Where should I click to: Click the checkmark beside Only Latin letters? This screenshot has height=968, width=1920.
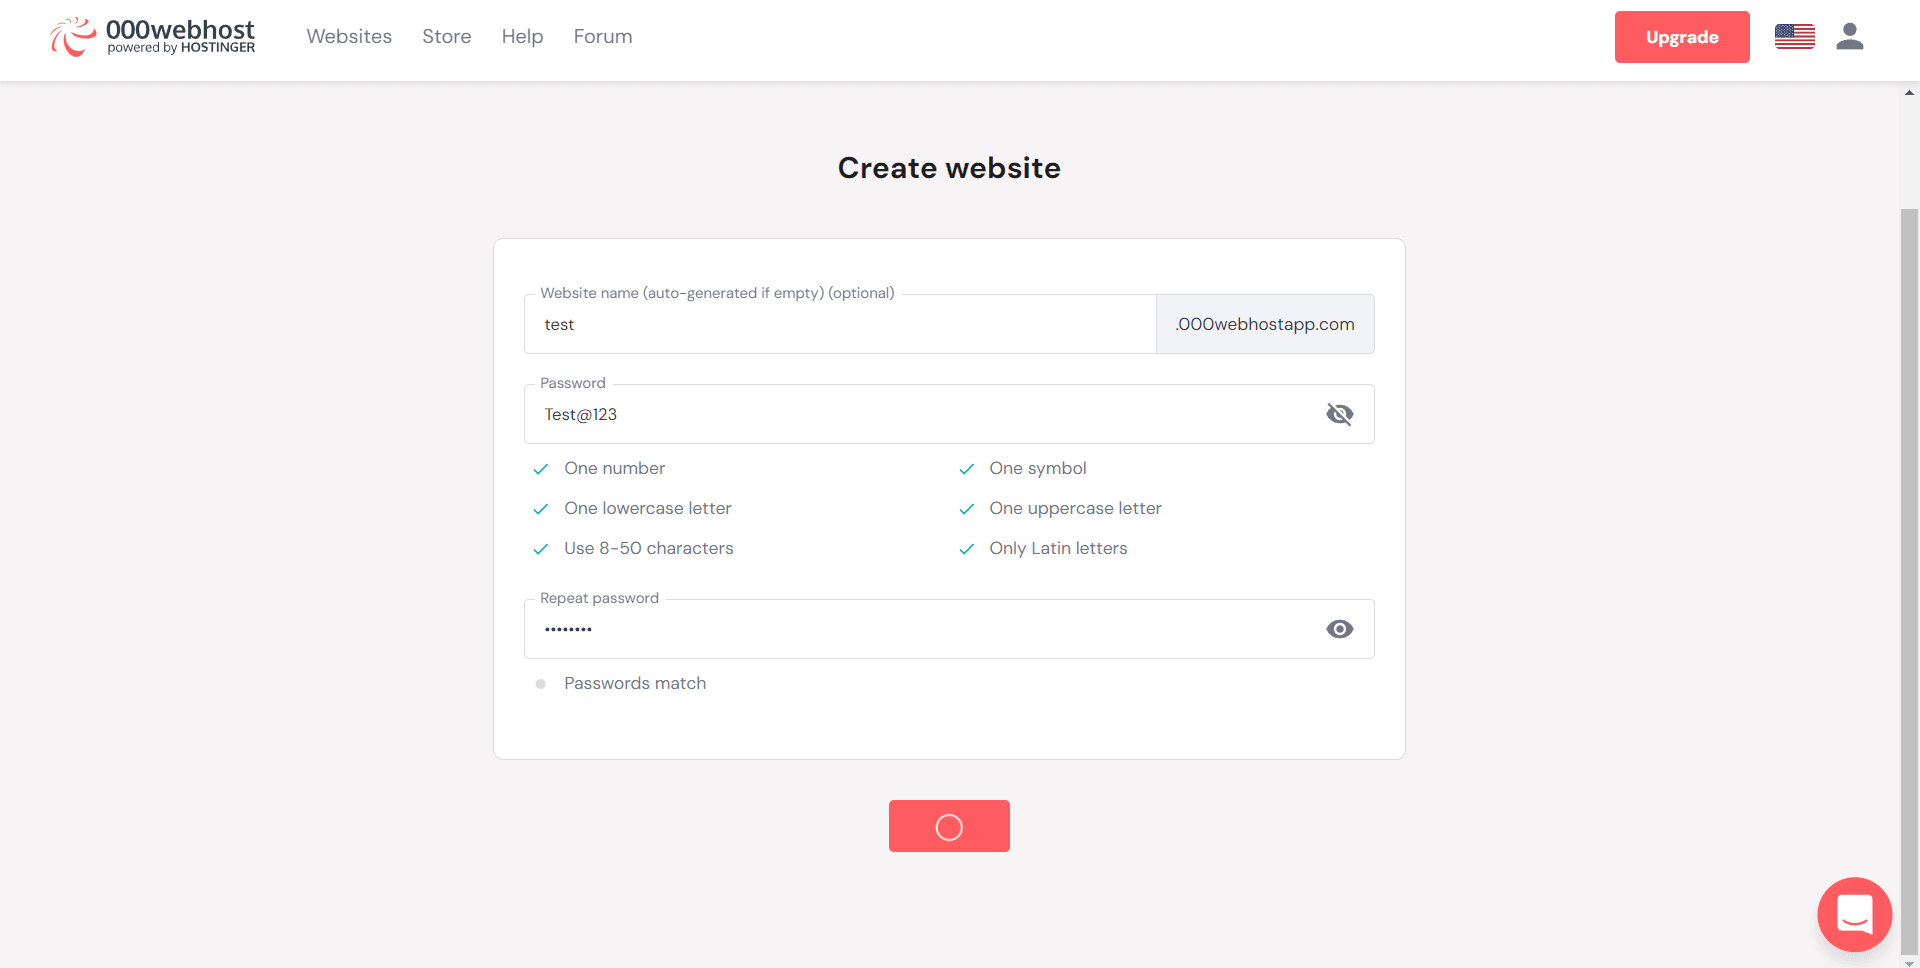(x=967, y=548)
